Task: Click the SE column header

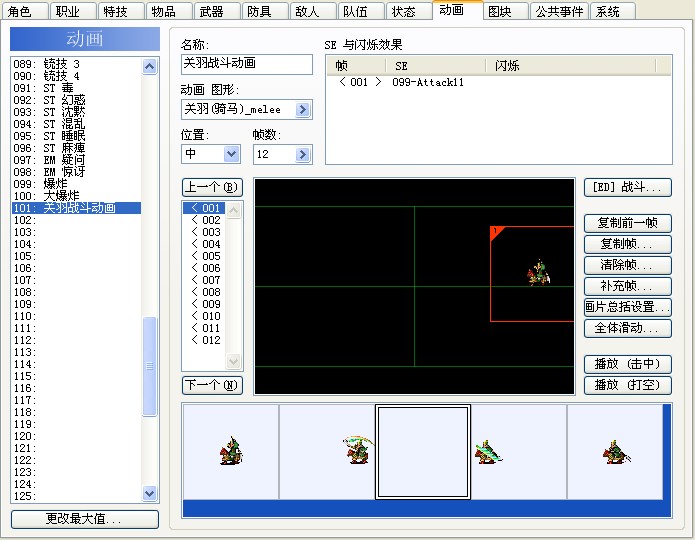Action: [436, 66]
